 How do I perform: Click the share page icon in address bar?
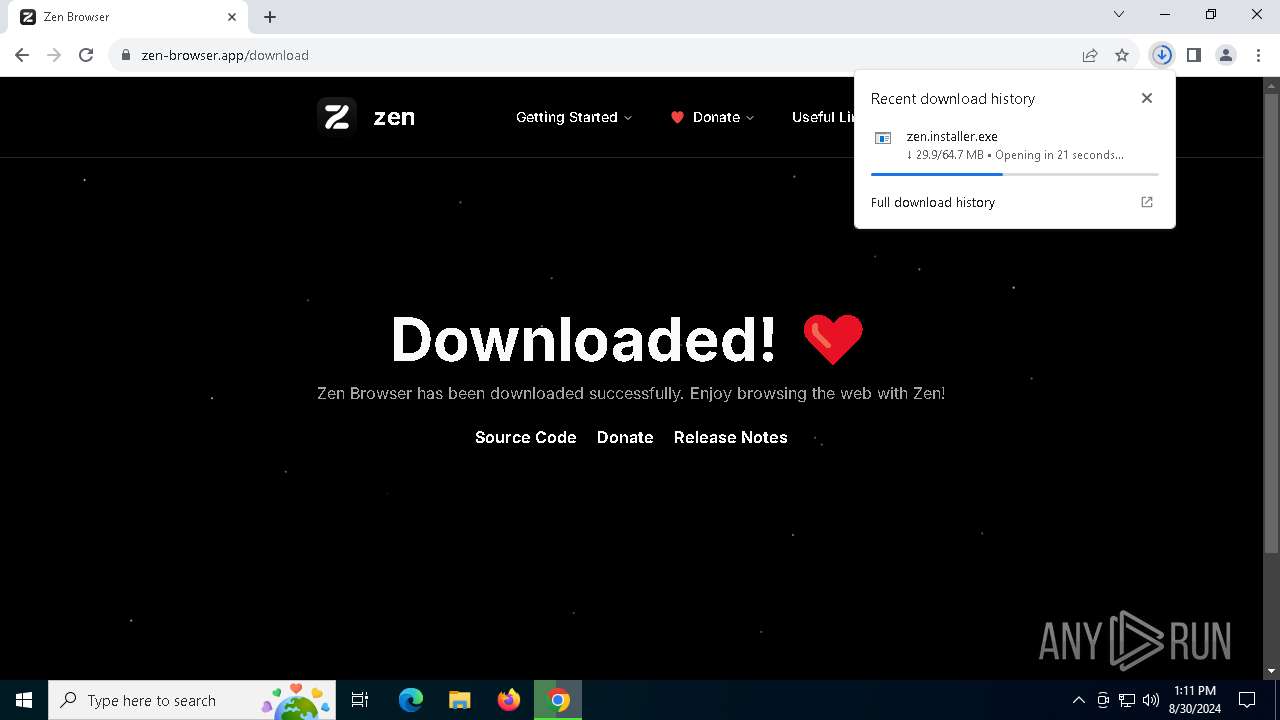pyautogui.click(x=1090, y=55)
